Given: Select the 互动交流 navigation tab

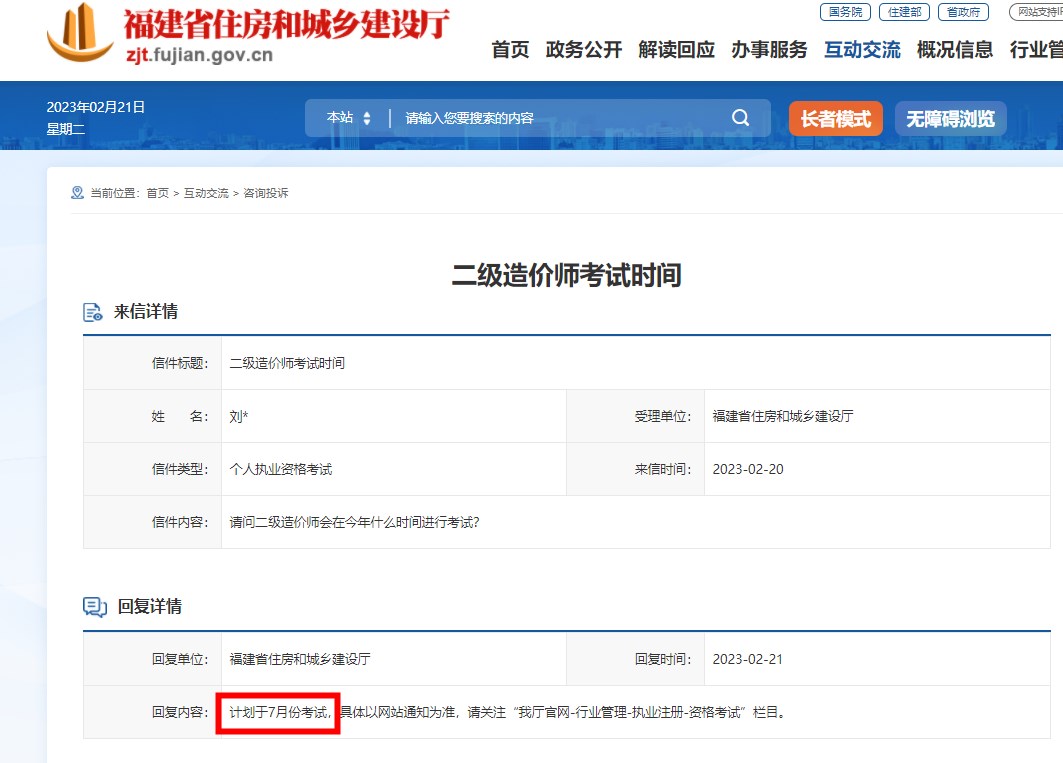Looking at the screenshot, I should 862,50.
